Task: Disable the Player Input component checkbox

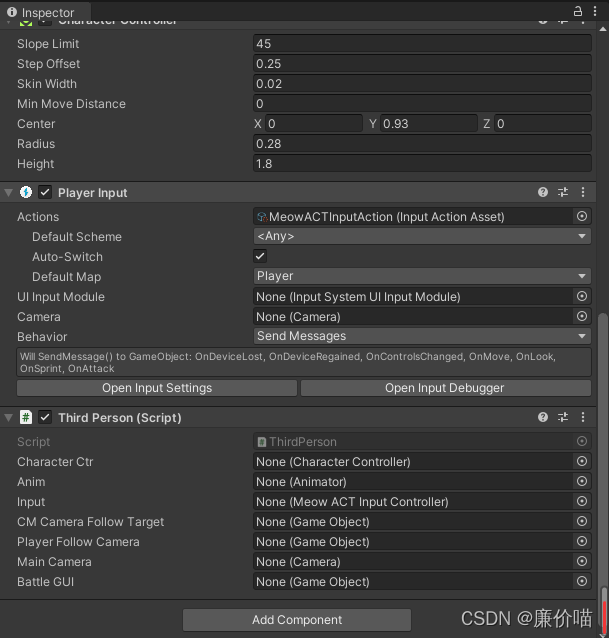Action: (45, 192)
